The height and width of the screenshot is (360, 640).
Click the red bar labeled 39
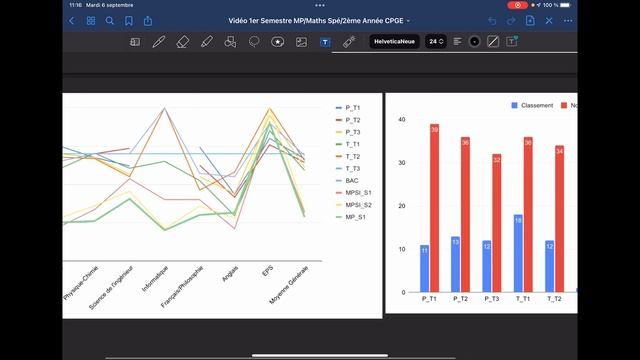click(x=434, y=208)
